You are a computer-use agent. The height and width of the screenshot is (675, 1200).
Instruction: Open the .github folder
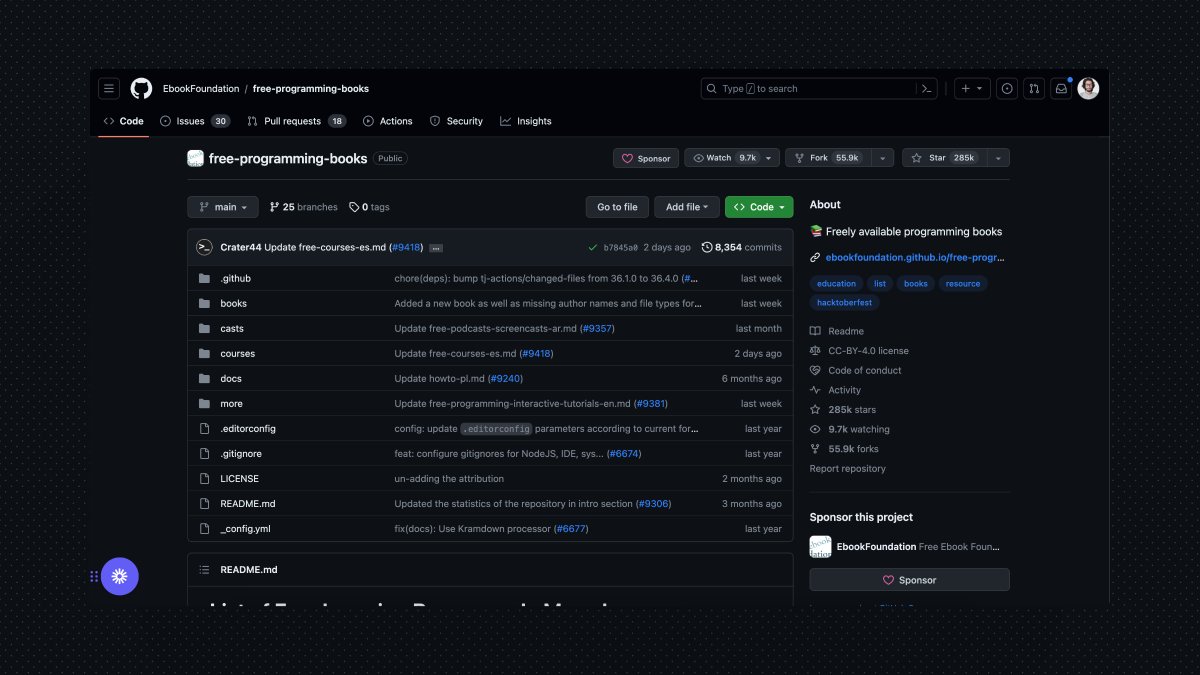point(235,278)
